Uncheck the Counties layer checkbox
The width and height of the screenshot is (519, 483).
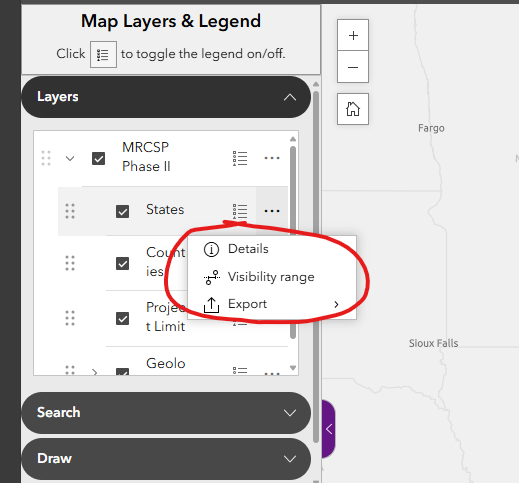pyautogui.click(x=122, y=264)
